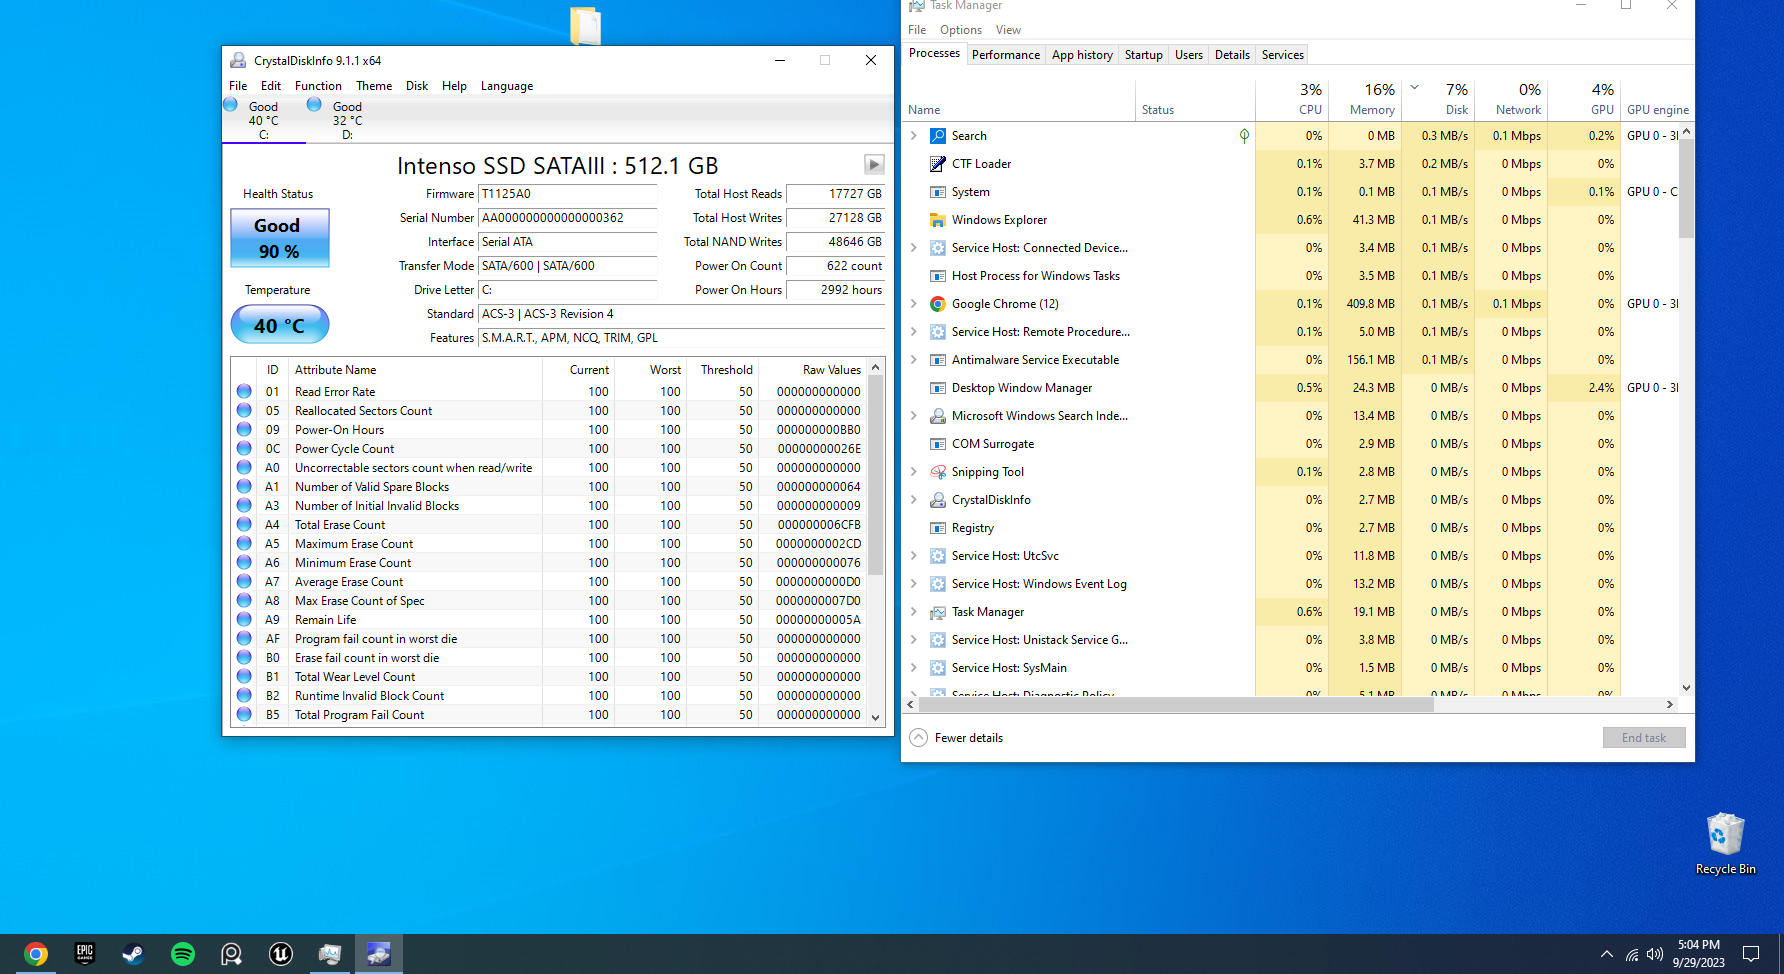This screenshot has width=1784, height=974.
Task: Expand the Antimalware Service Executable group
Action: [913, 360]
